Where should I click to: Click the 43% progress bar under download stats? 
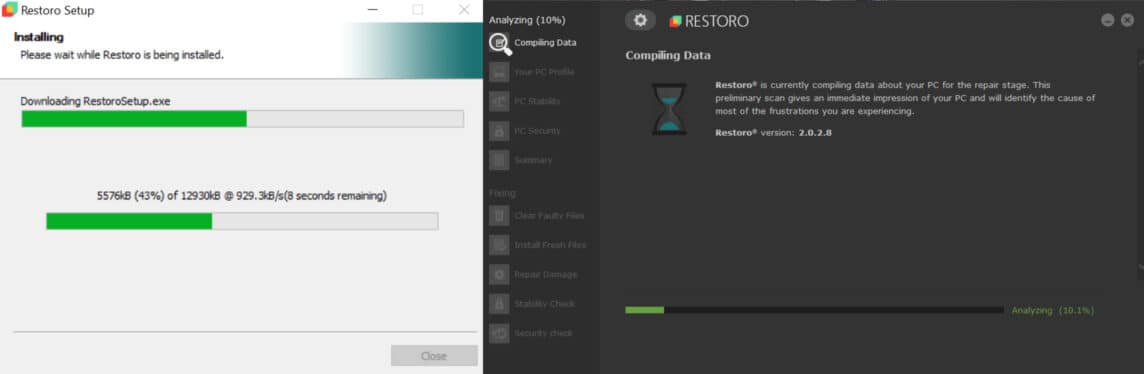(x=242, y=221)
